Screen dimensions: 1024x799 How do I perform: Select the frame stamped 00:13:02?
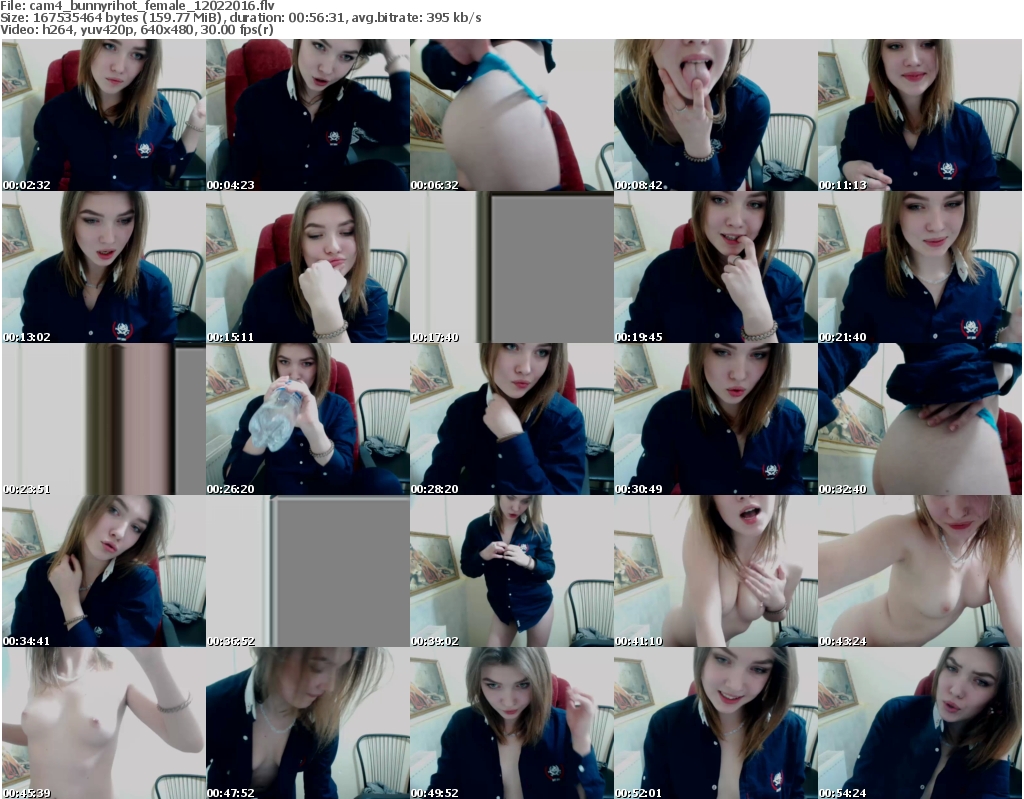(104, 267)
